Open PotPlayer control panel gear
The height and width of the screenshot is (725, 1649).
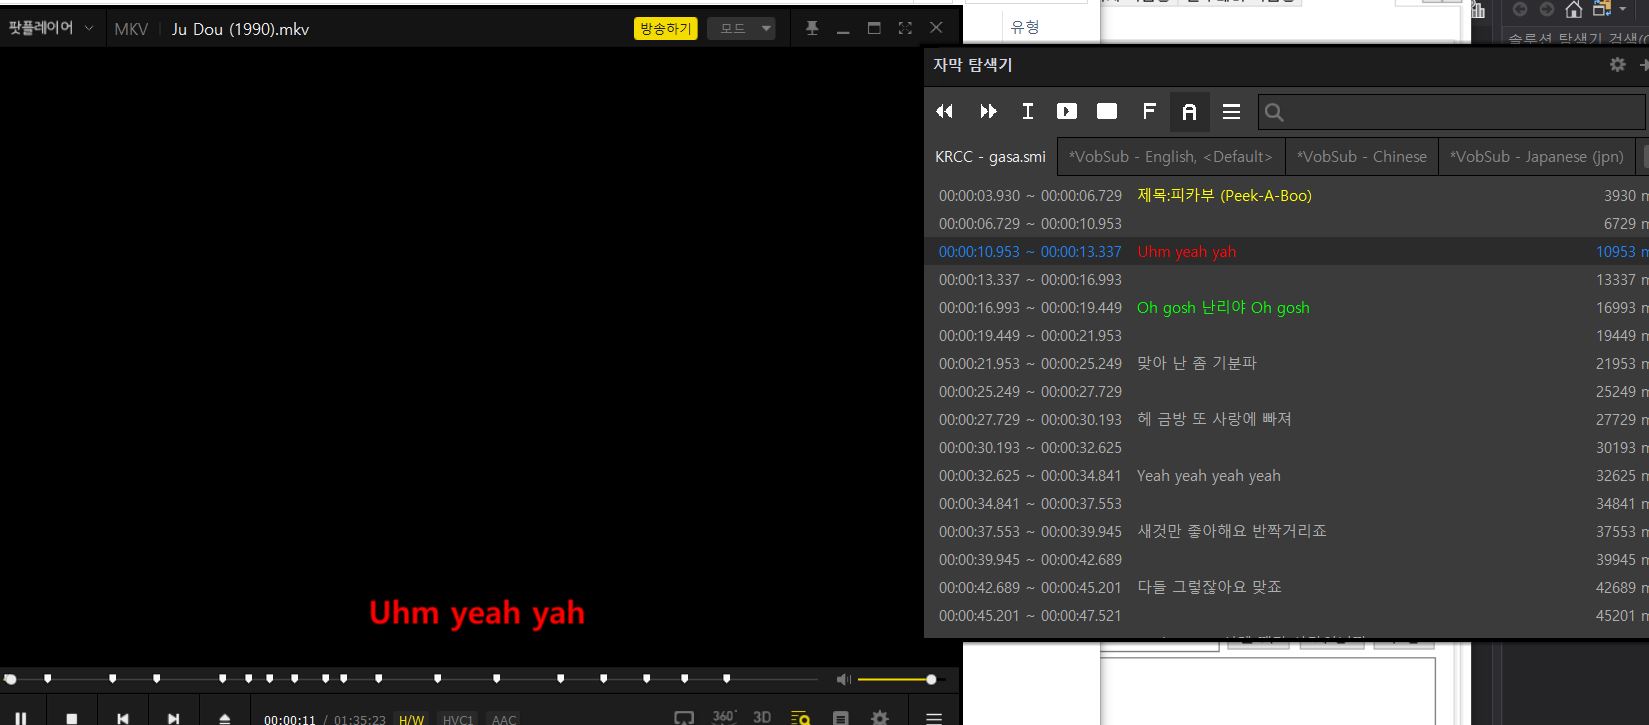(879, 718)
